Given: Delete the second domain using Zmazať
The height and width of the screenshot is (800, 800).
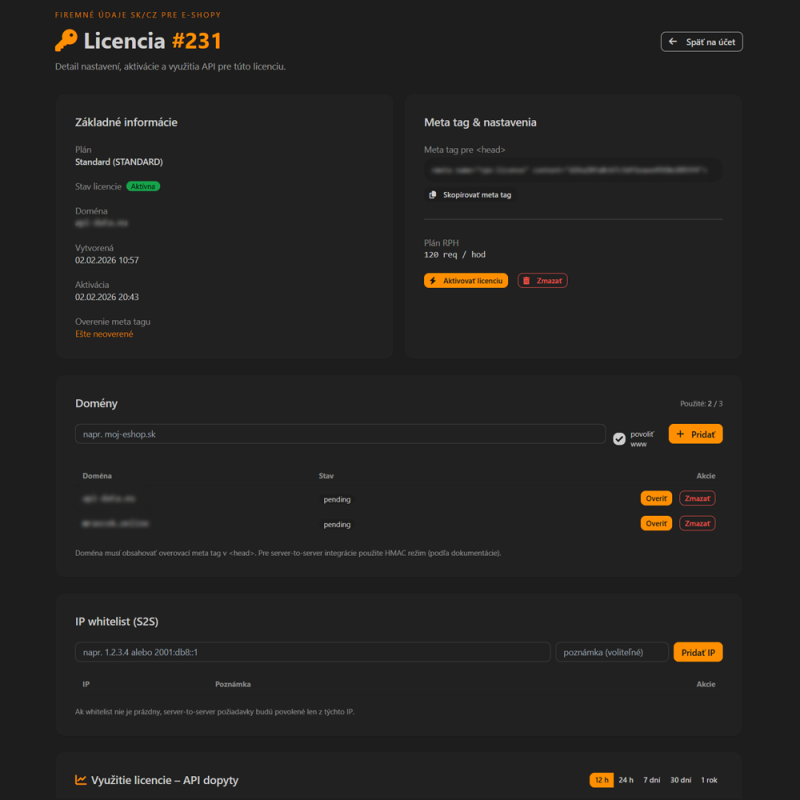Looking at the screenshot, I should (697, 523).
